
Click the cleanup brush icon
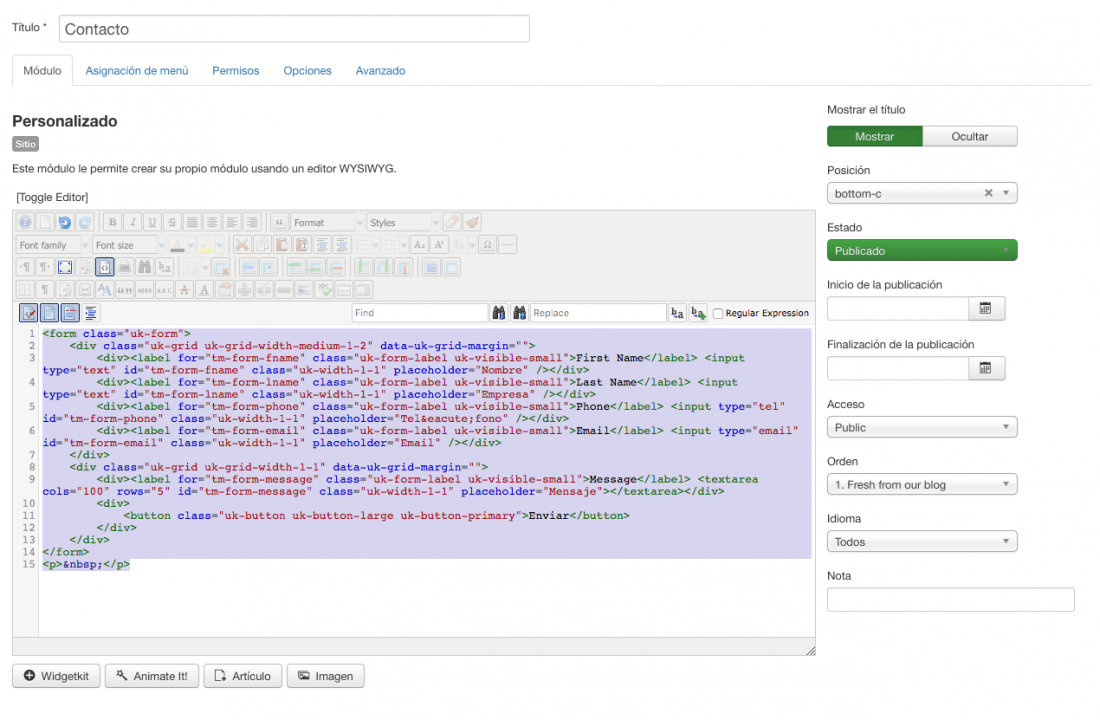click(x=472, y=222)
